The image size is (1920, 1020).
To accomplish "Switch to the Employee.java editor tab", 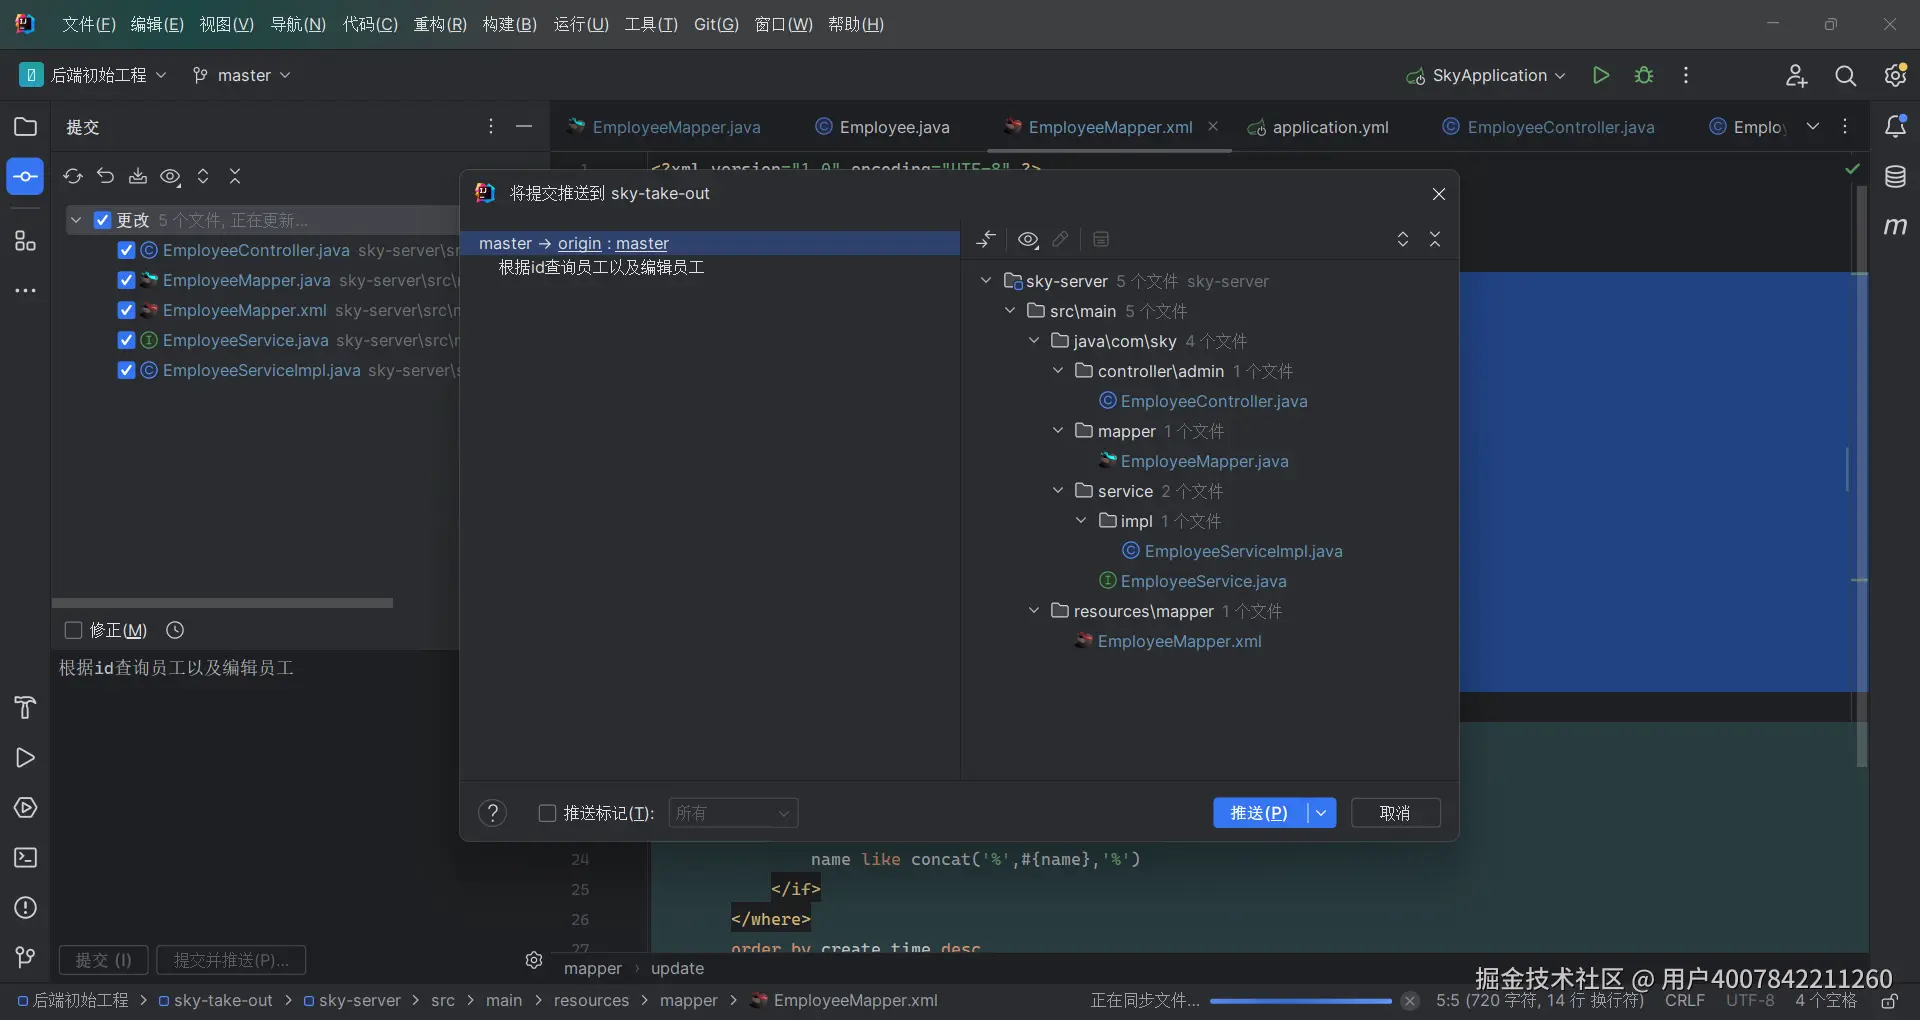I will [883, 127].
